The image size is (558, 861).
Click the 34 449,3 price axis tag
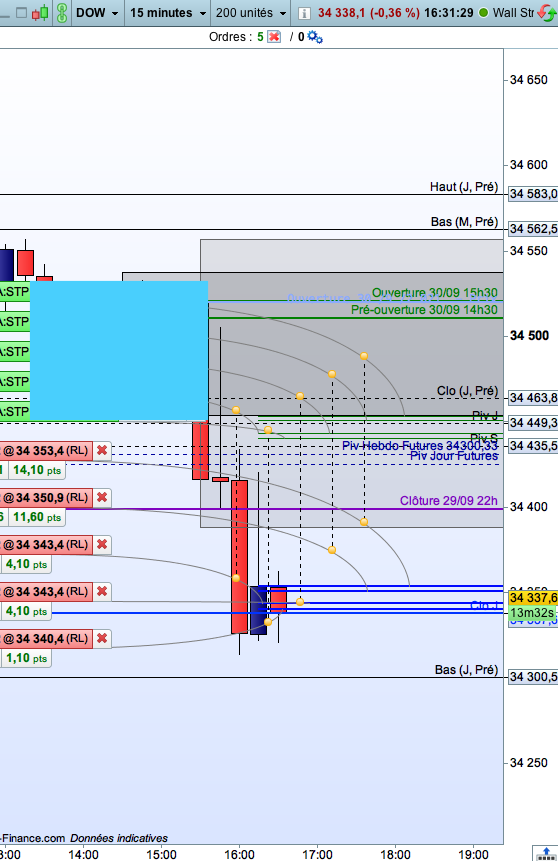coord(533,422)
